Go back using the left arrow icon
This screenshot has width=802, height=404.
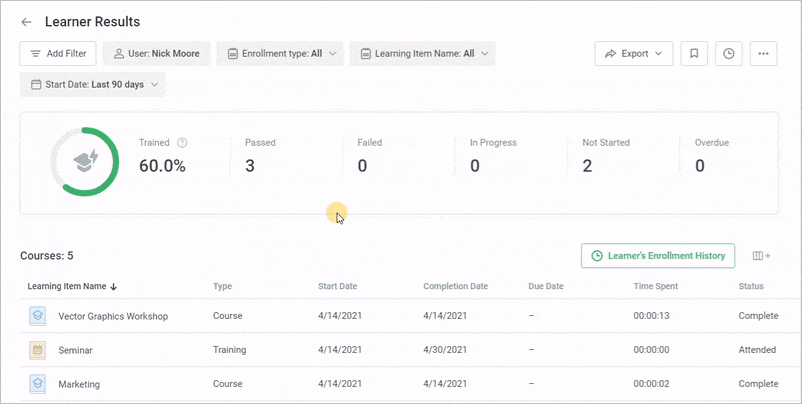point(26,22)
